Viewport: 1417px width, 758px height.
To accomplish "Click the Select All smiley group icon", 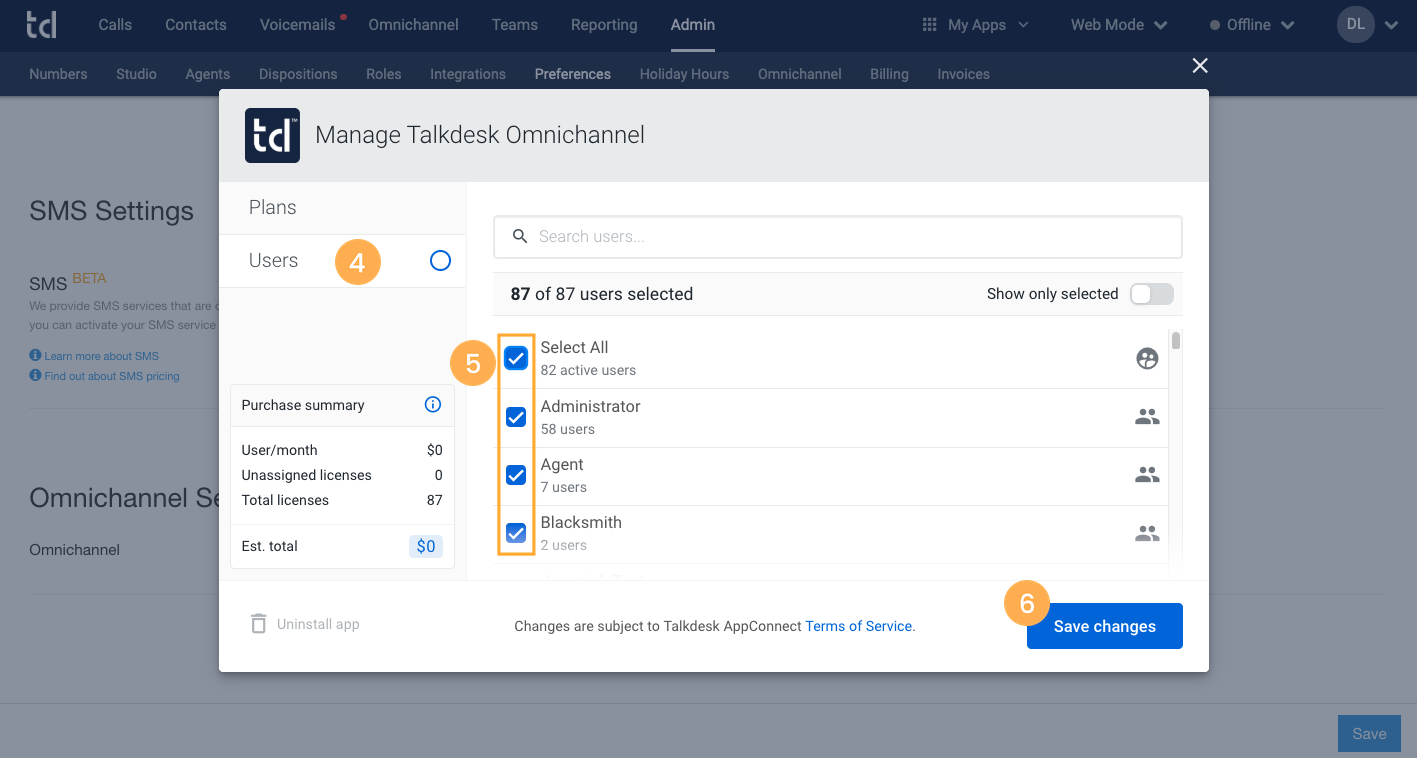I will click(x=1147, y=358).
